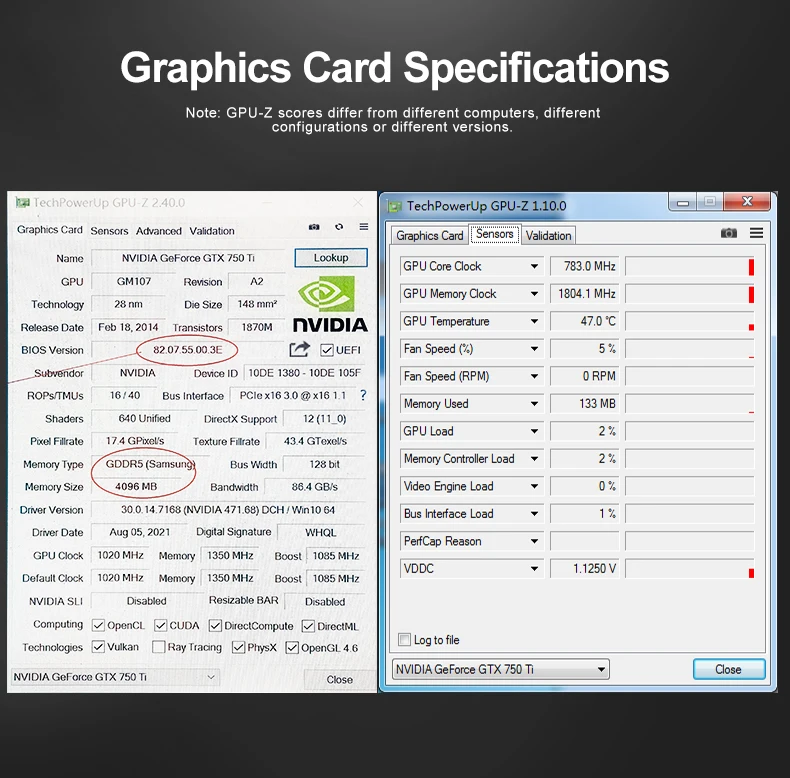Switch to the Validation tab in GPU-Z 1.10.0

point(548,235)
